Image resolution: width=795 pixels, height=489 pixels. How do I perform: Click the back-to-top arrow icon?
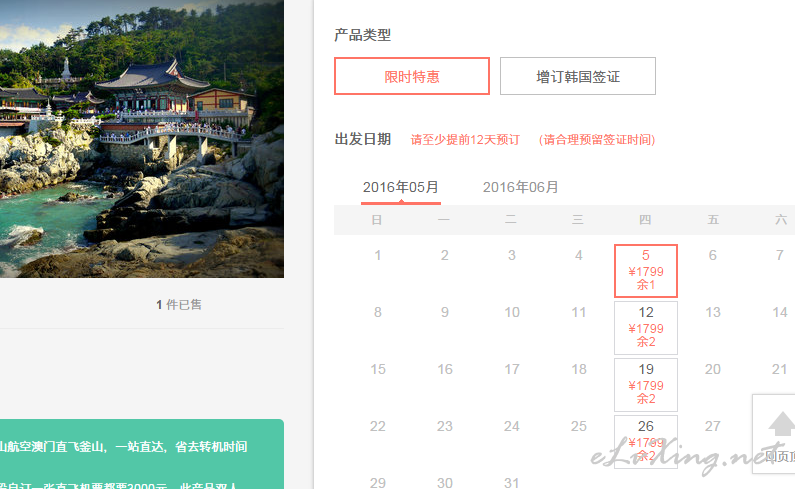[781, 424]
